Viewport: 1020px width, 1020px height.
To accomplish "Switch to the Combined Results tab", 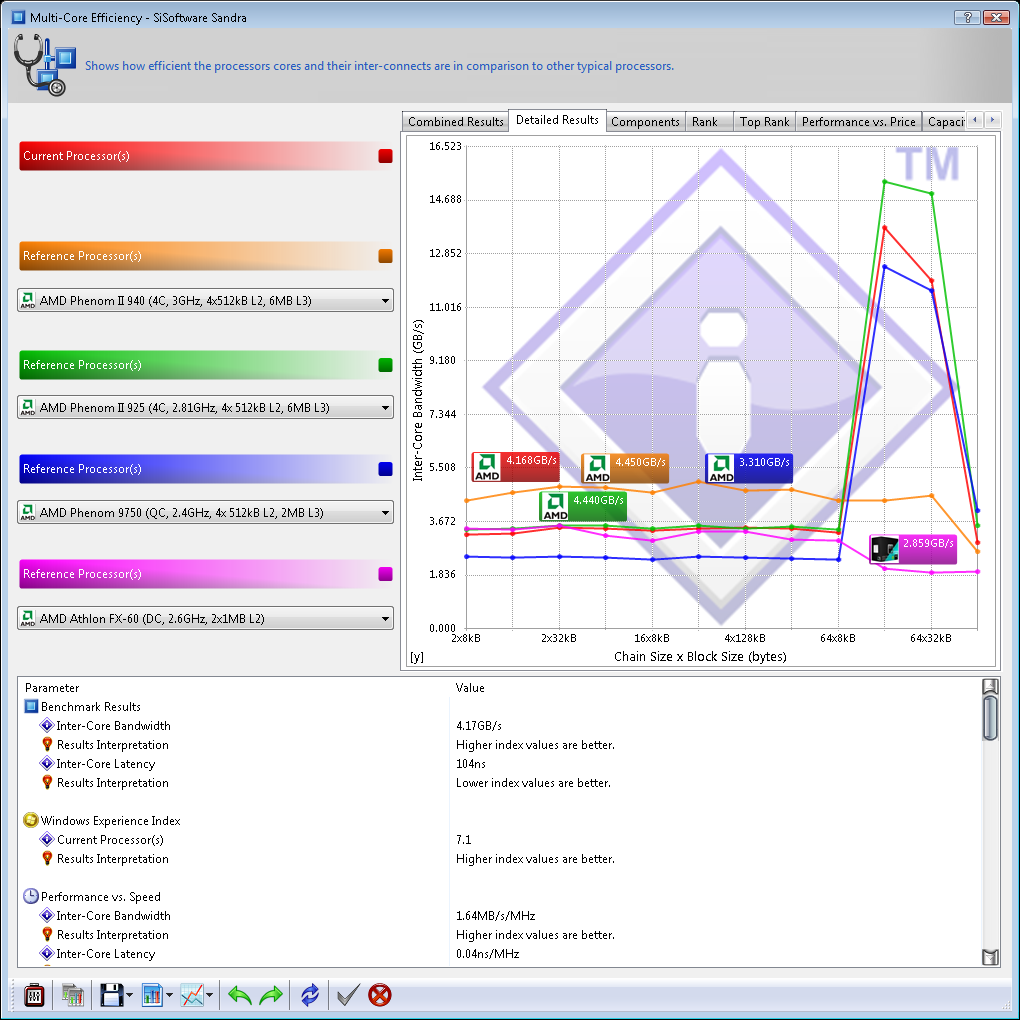I will 455,122.
